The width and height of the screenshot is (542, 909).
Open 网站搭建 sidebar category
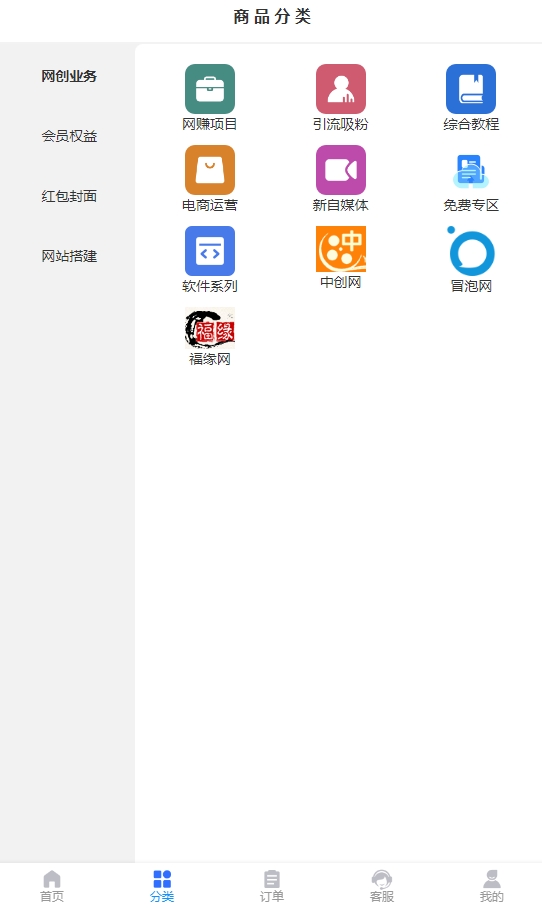[68, 256]
